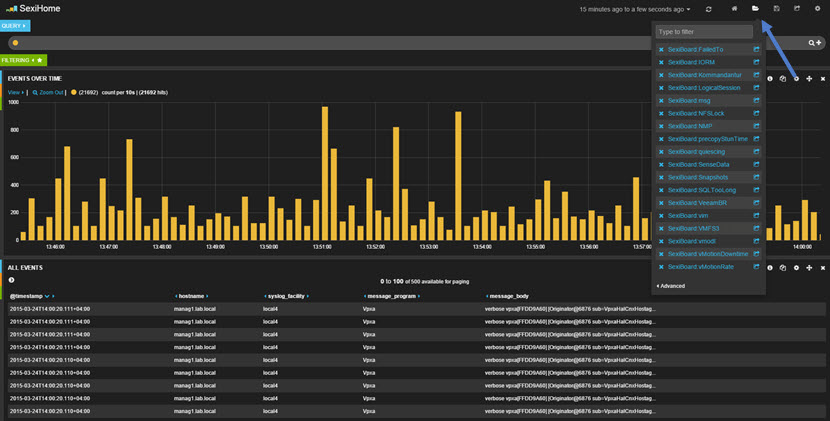Image resolution: width=830 pixels, height=421 pixels.
Task: Remove the Events Over Time panel
Action: 823,79
